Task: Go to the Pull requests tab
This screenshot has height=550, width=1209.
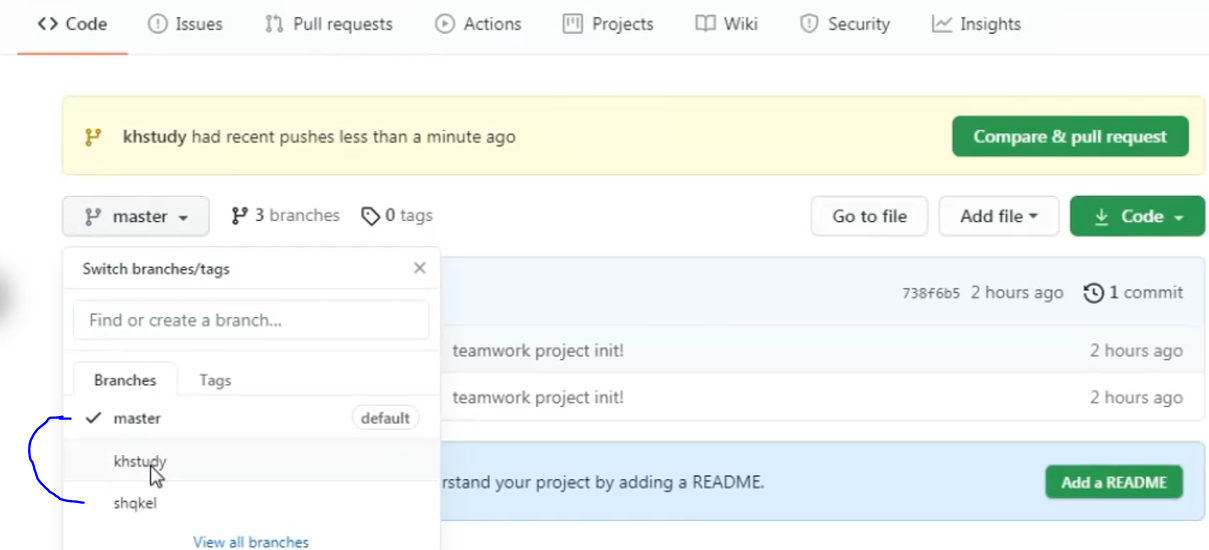Action: 328,24
